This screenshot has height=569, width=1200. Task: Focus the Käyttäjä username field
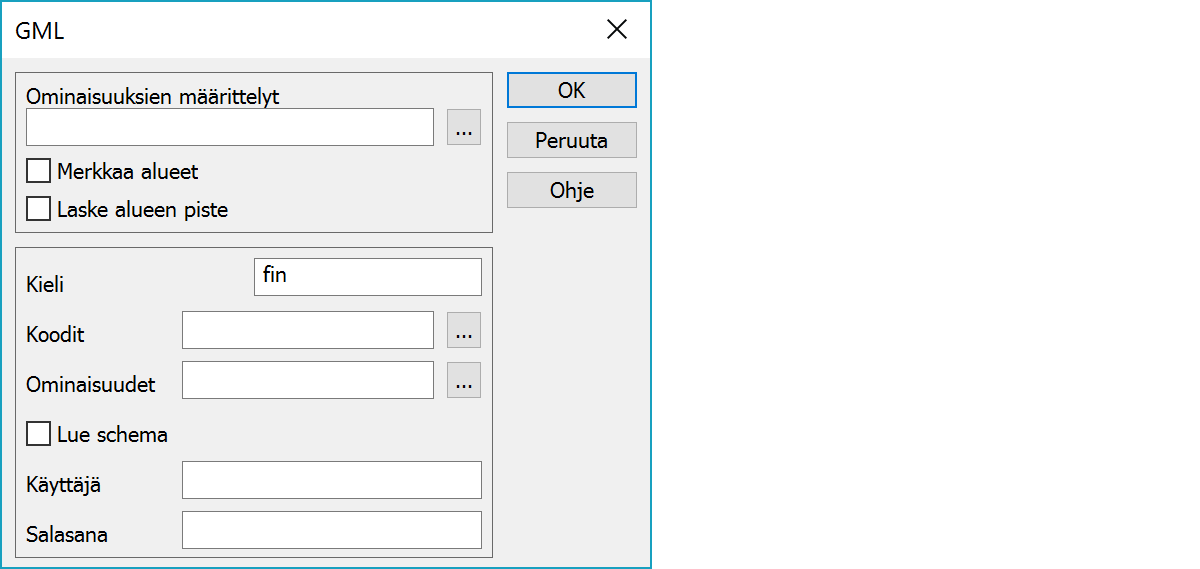(x=332, y=480)
